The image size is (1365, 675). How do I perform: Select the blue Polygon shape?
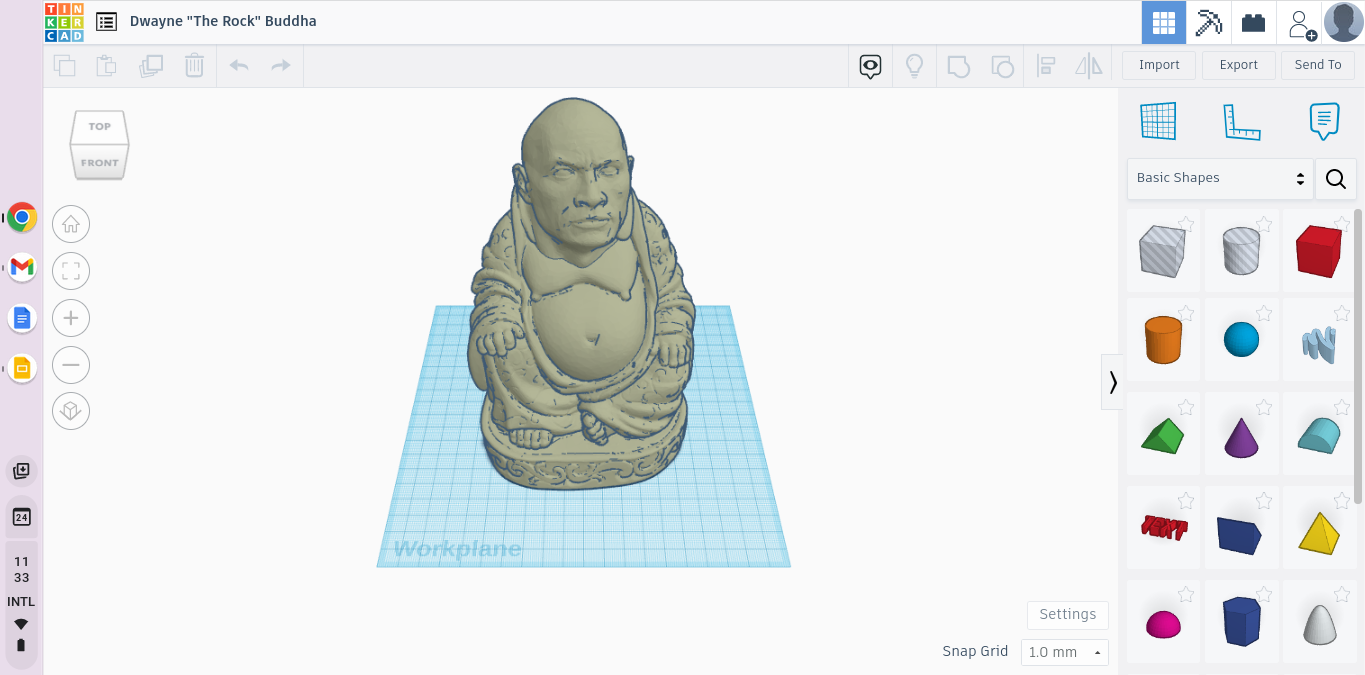coord(1241,621)
